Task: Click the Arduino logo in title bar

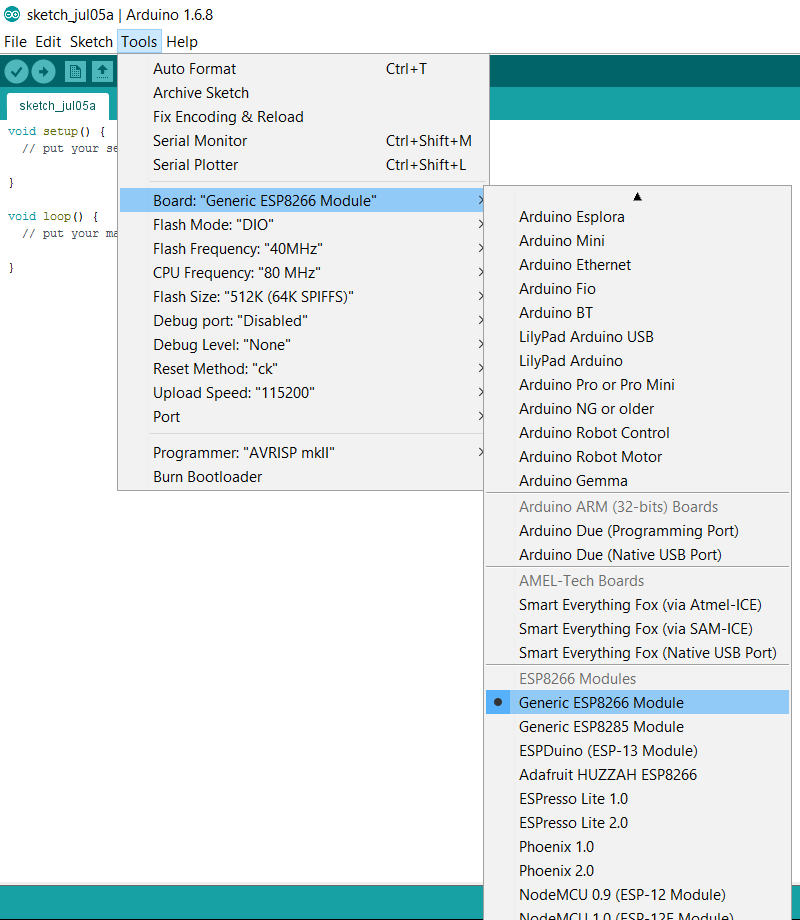Action: point(12,15)
